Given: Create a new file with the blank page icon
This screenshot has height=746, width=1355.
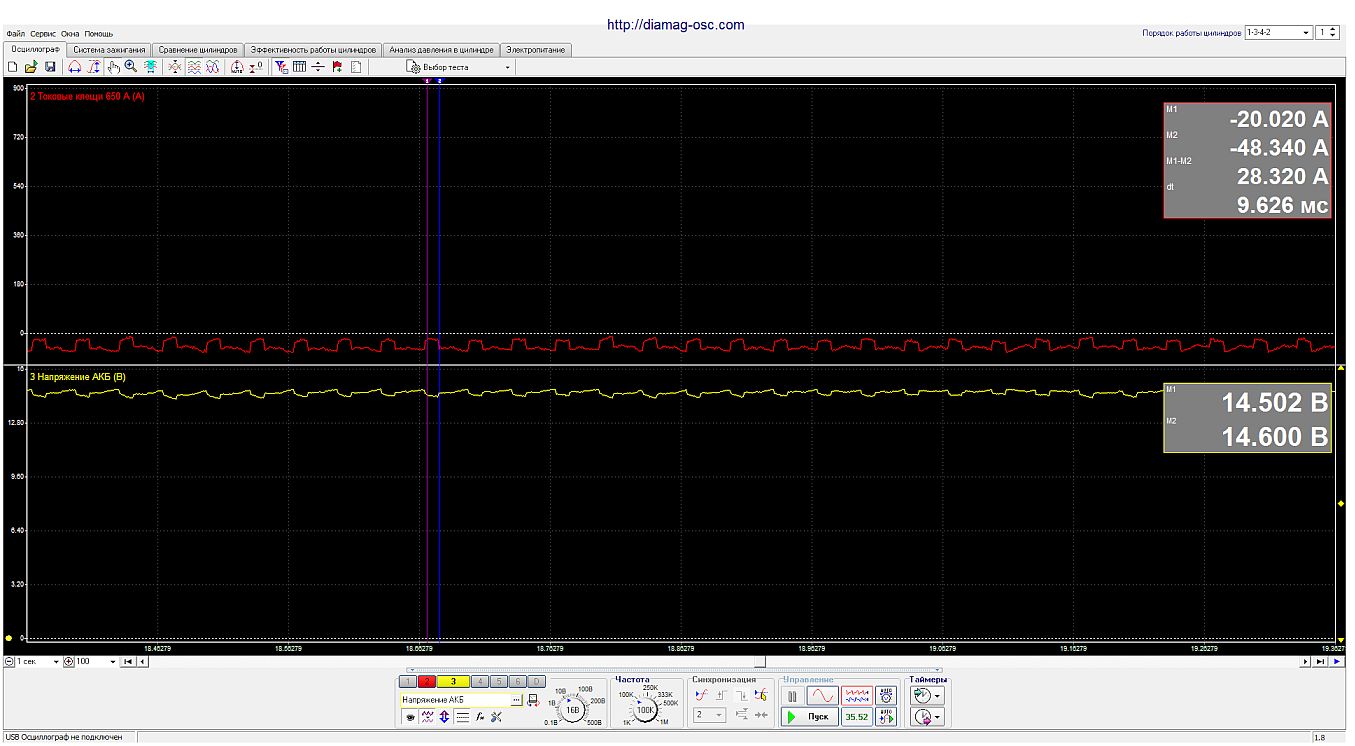Looking at the screenshot, I should click(13, 67).
